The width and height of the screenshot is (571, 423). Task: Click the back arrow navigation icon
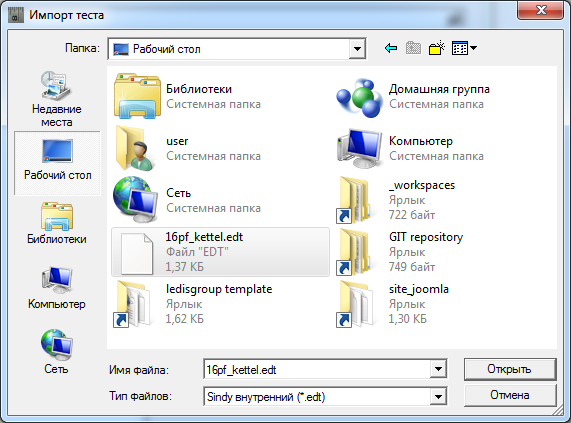click(391, 48)
